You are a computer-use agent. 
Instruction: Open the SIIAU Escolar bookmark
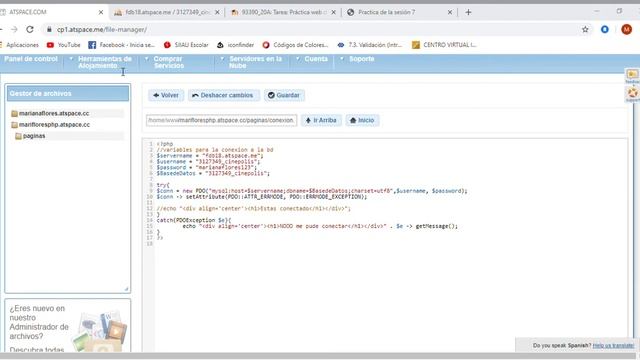[x=186, y=45]
